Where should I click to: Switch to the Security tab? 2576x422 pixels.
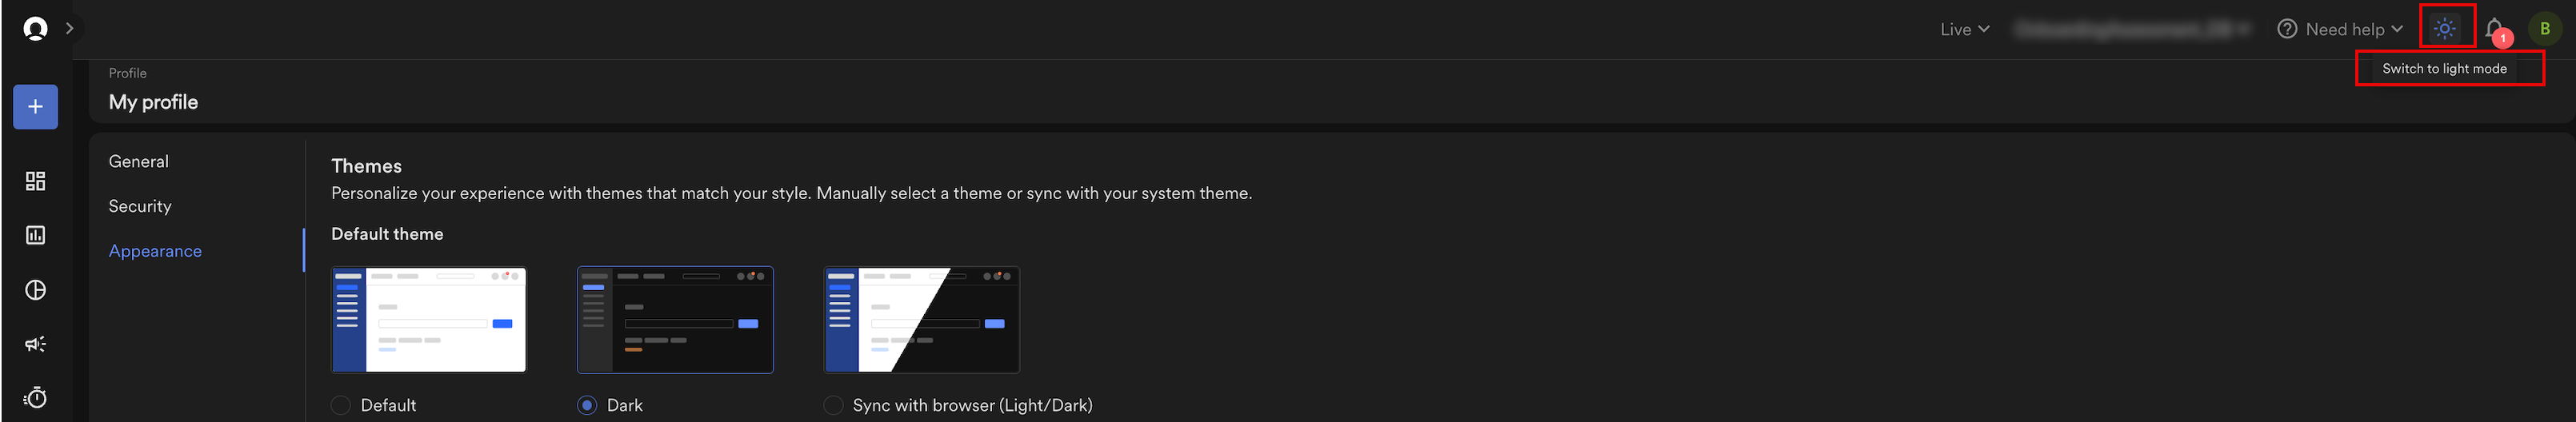point(140,206)
